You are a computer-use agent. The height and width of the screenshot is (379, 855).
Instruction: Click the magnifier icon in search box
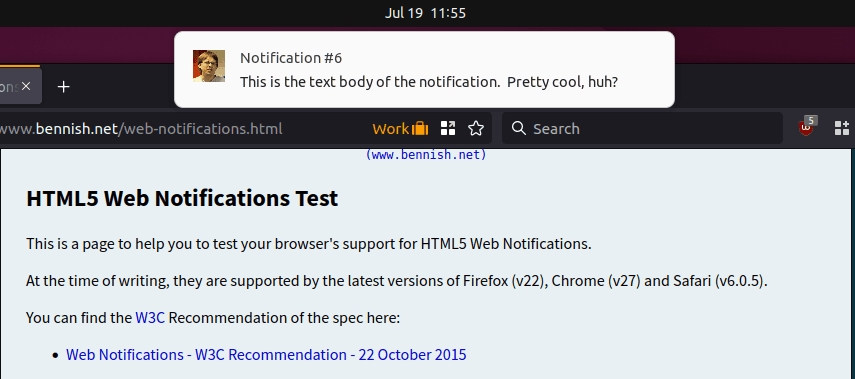[x=519, y=129]
